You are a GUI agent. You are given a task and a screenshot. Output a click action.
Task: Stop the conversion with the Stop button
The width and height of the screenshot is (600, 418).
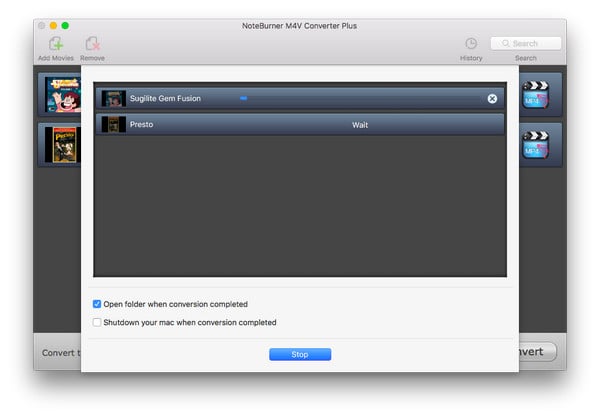coord(300,354)
